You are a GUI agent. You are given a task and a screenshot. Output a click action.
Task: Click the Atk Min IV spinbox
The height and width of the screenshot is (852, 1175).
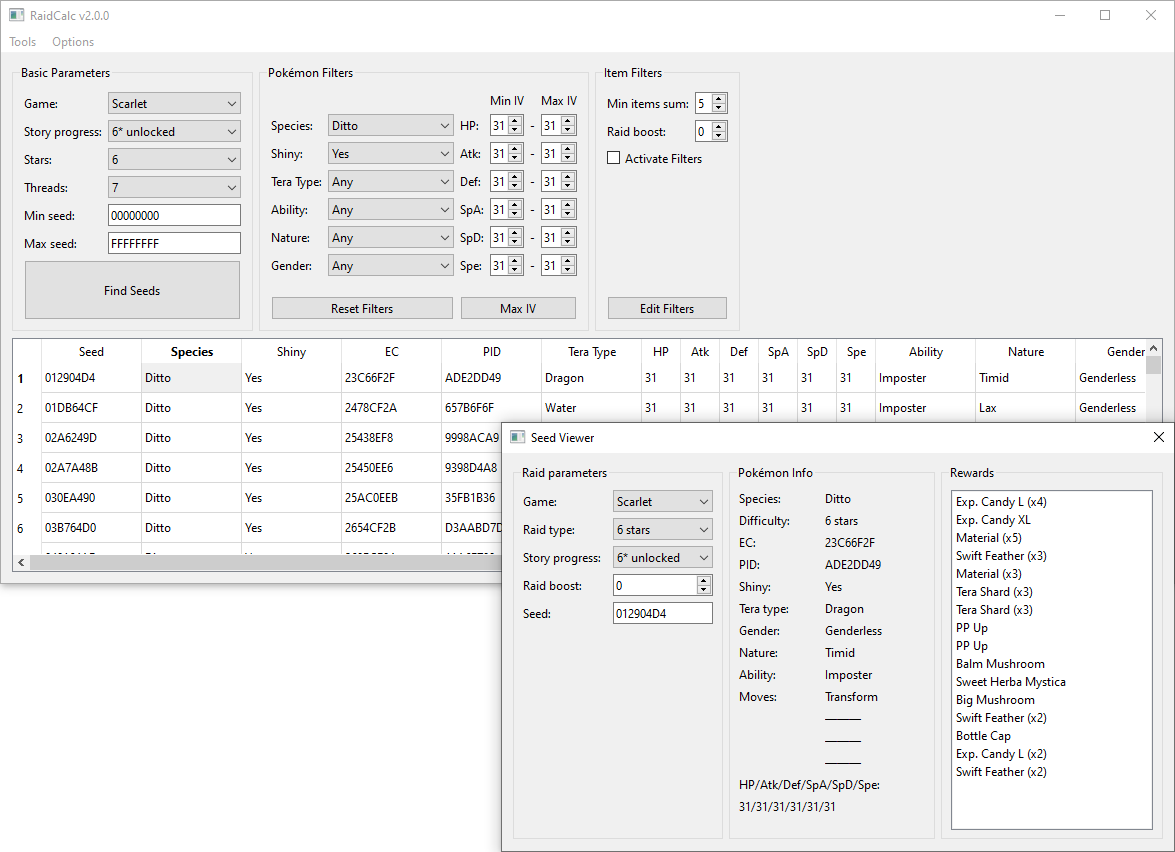tap(507, 154)
